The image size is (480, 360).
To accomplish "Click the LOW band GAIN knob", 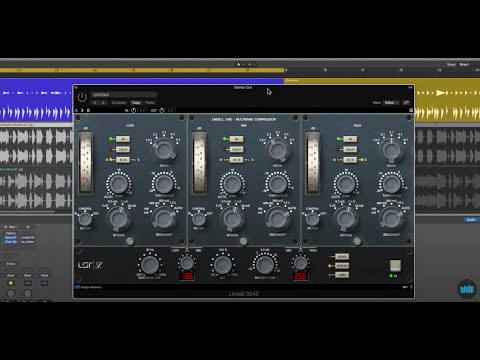I will 118,184.
